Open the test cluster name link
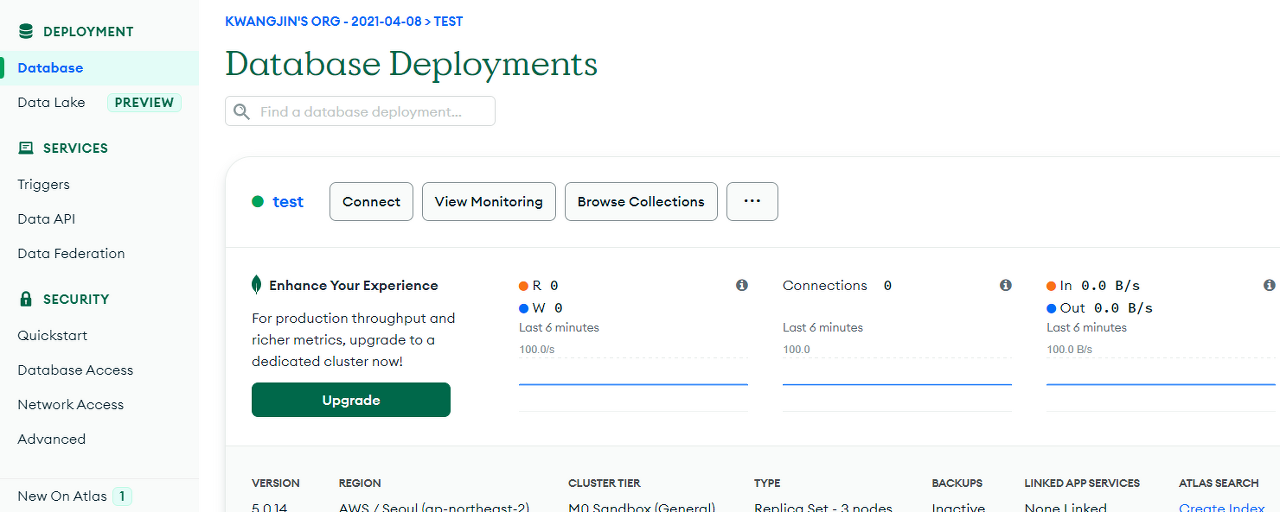1280x512 pixels. (288, 201)
